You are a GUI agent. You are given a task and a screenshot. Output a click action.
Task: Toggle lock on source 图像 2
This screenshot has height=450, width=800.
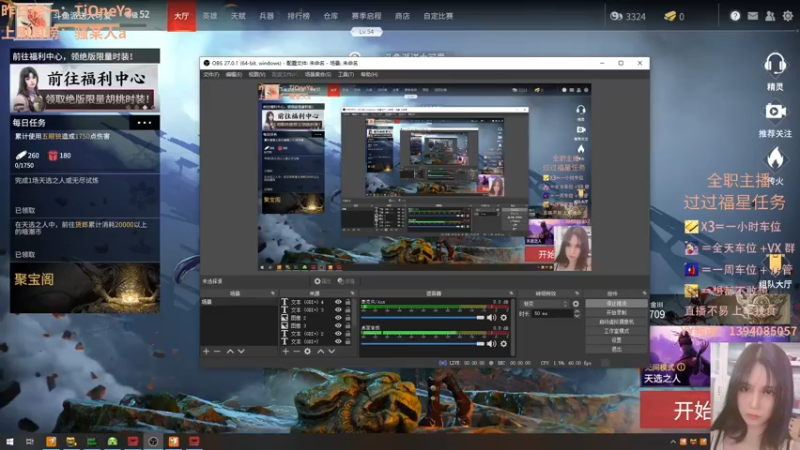[x=348, y=317]
